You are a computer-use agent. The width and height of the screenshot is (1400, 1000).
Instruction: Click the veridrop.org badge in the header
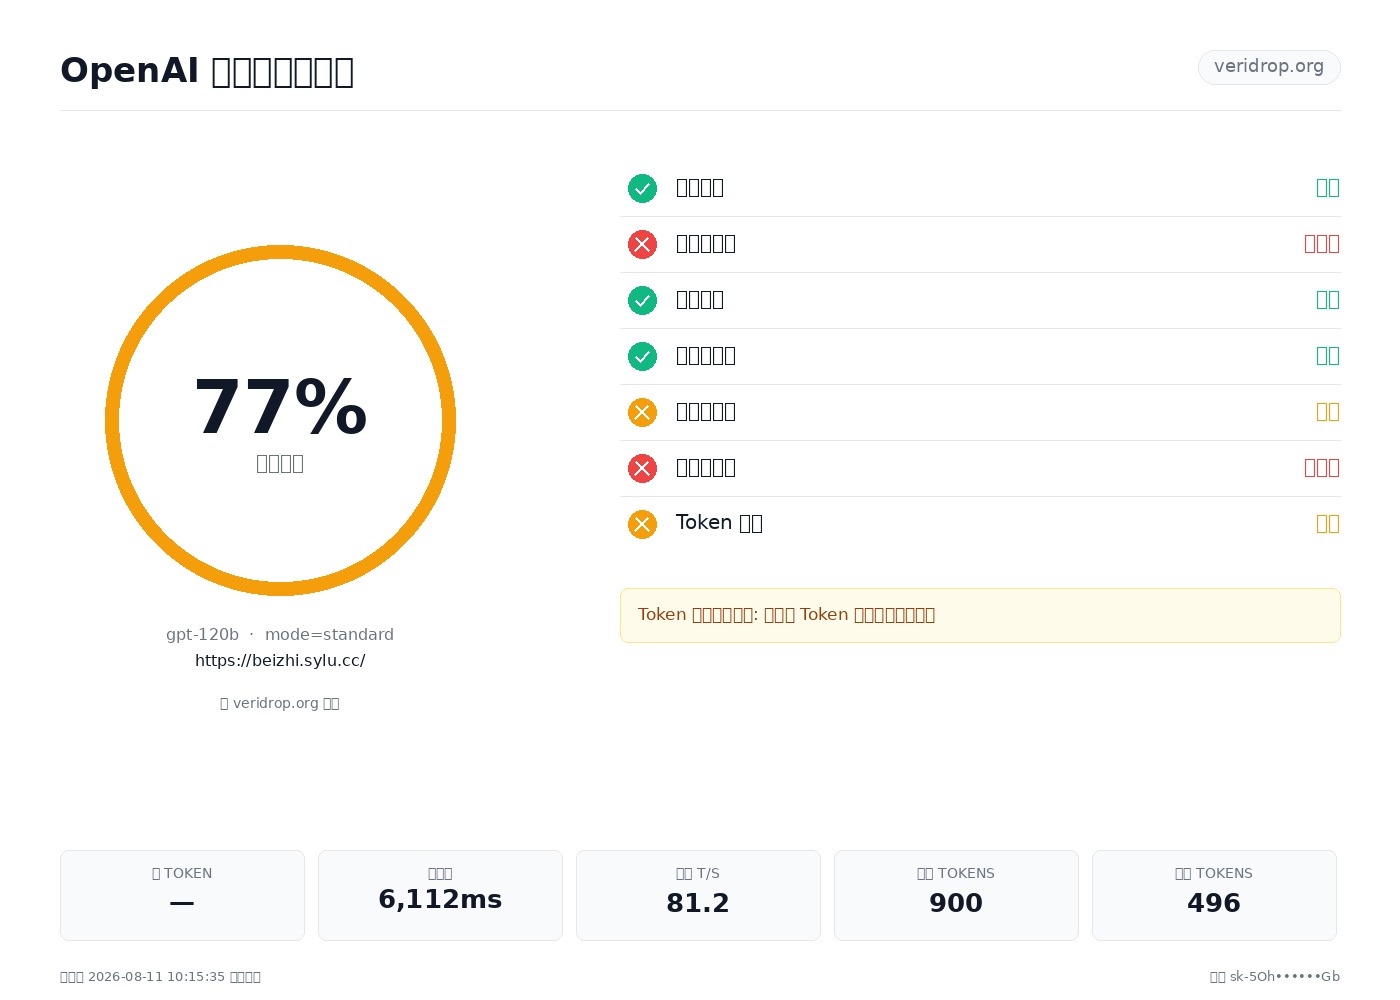1269,67
